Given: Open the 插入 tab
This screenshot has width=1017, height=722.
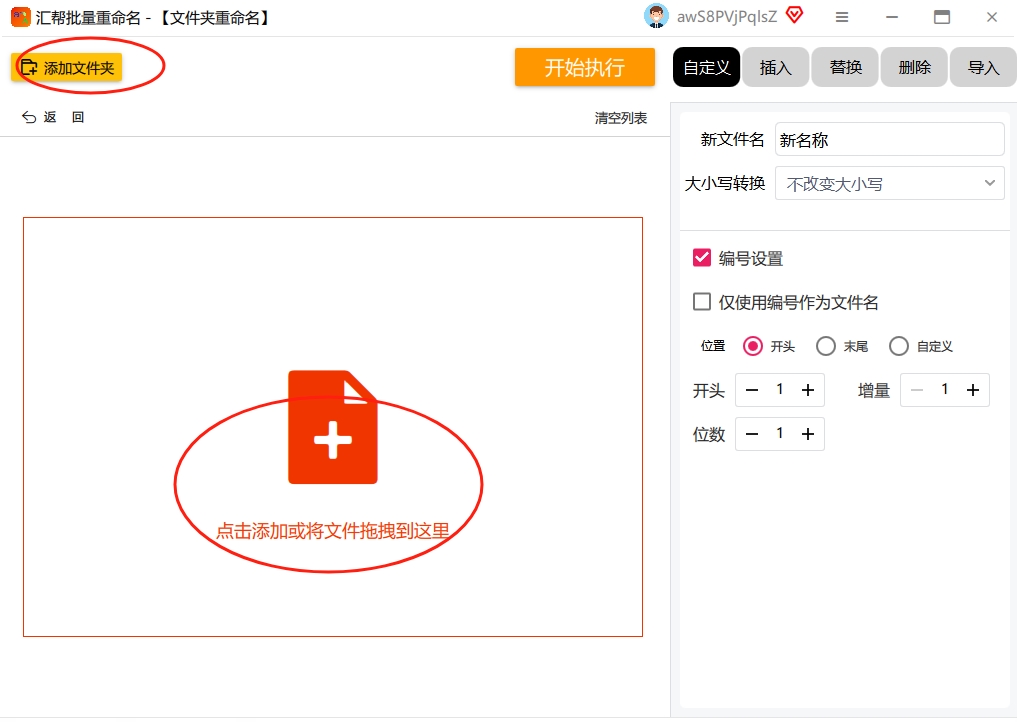Looking at the screenshot, I should click(776, 67).
